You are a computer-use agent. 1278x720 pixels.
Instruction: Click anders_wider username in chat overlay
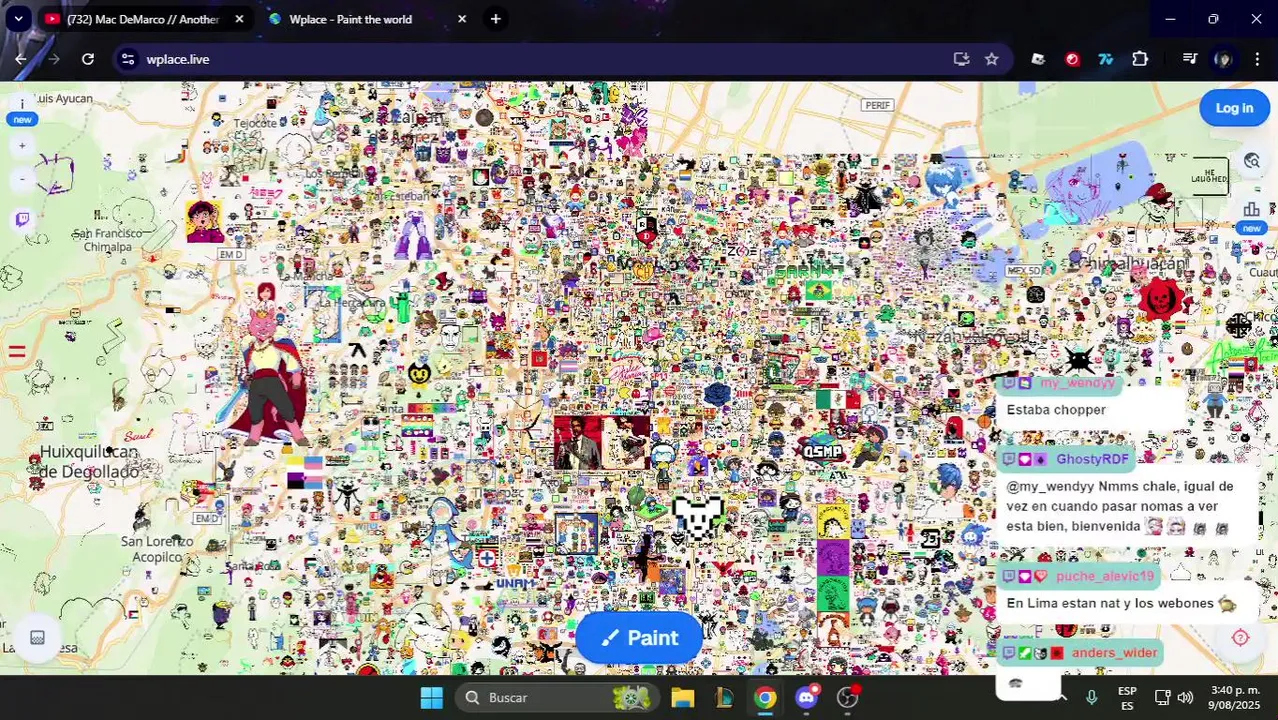point(1114,653)
